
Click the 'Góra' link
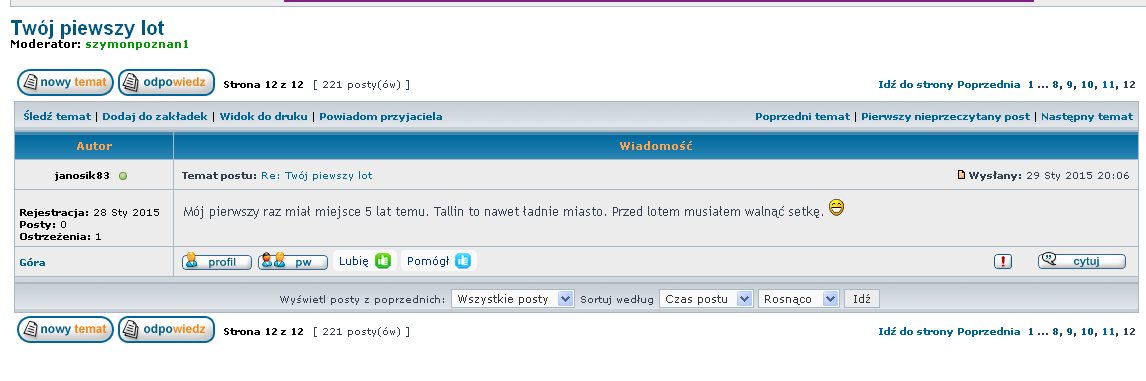pos(32,262)
